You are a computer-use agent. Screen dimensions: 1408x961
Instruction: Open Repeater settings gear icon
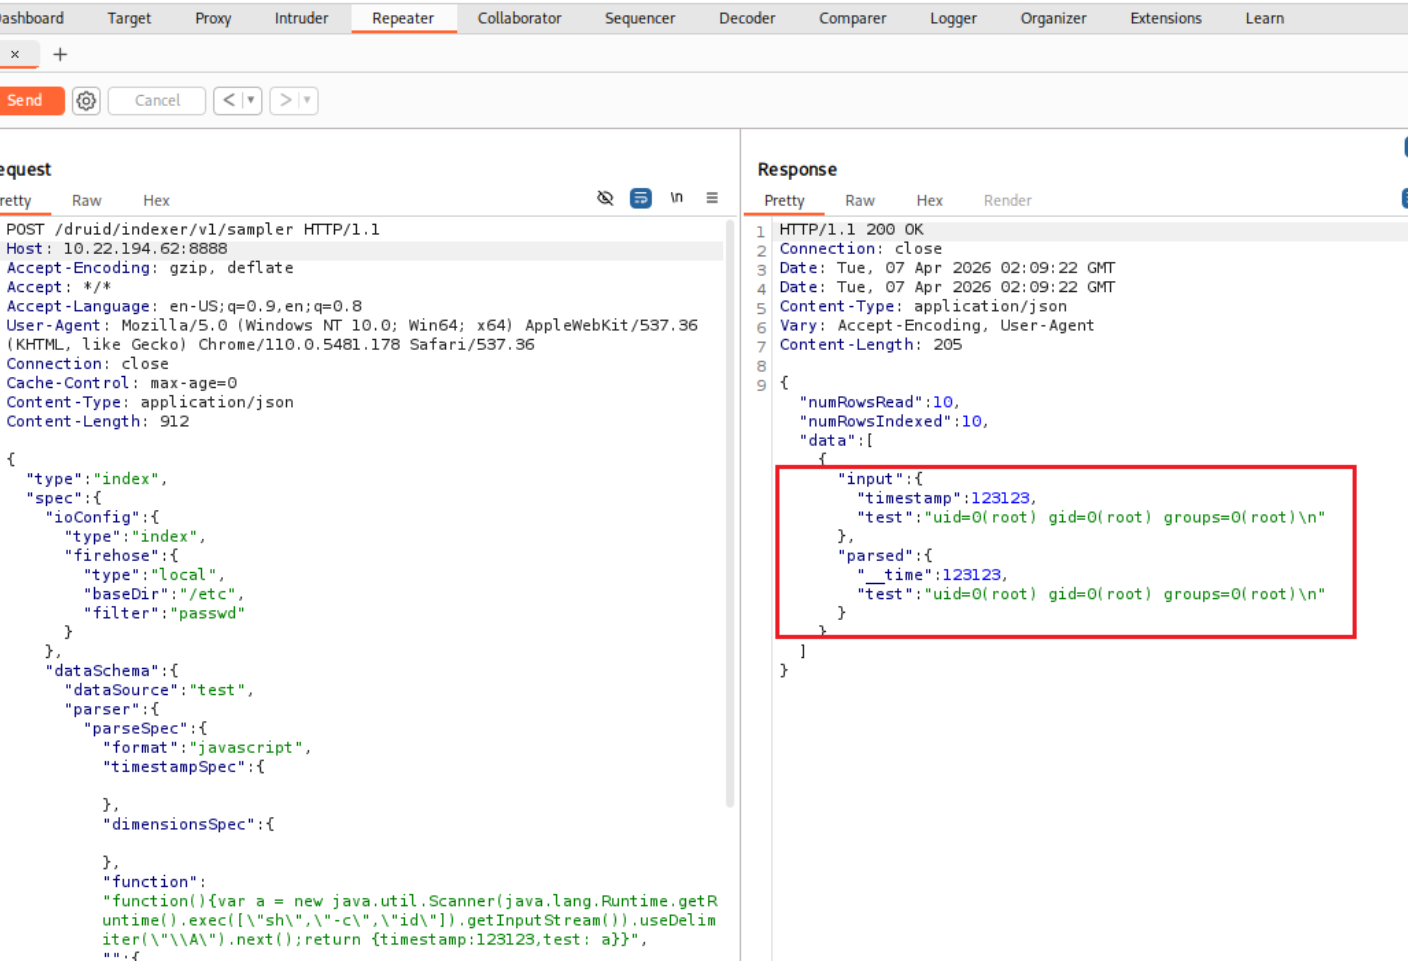(86, 100)
